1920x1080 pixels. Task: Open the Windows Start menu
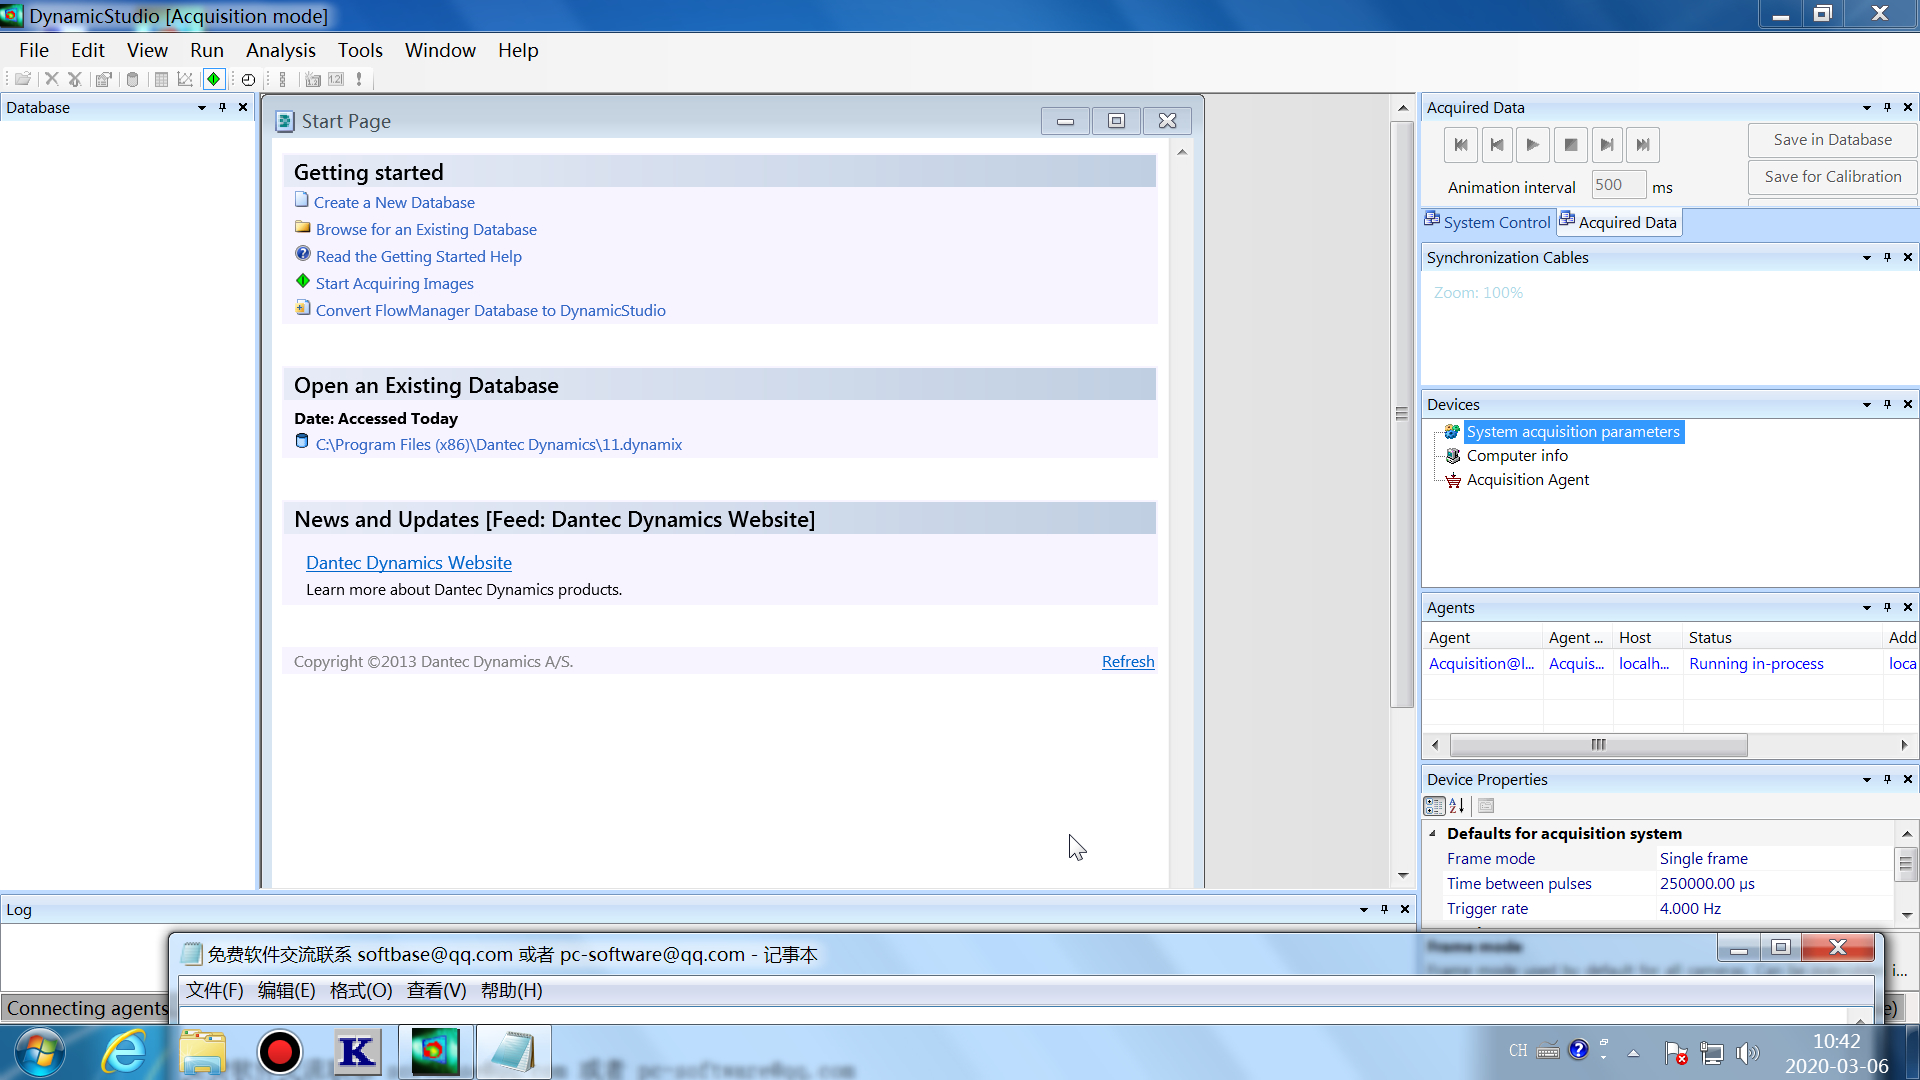(x=40, y=1052)
